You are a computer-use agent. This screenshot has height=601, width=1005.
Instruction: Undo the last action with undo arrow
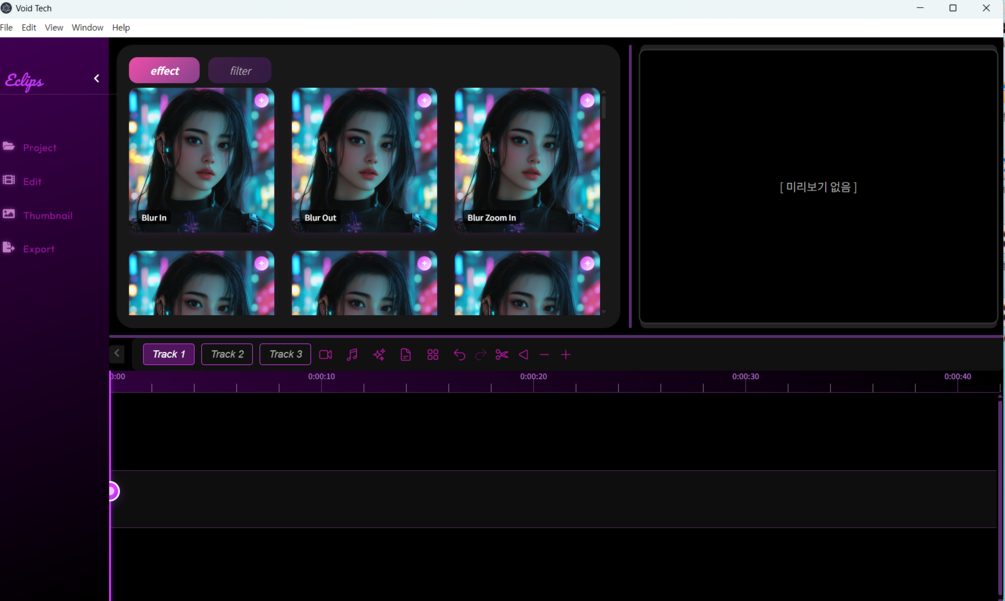pyautogui.click(x=459, y=354)
